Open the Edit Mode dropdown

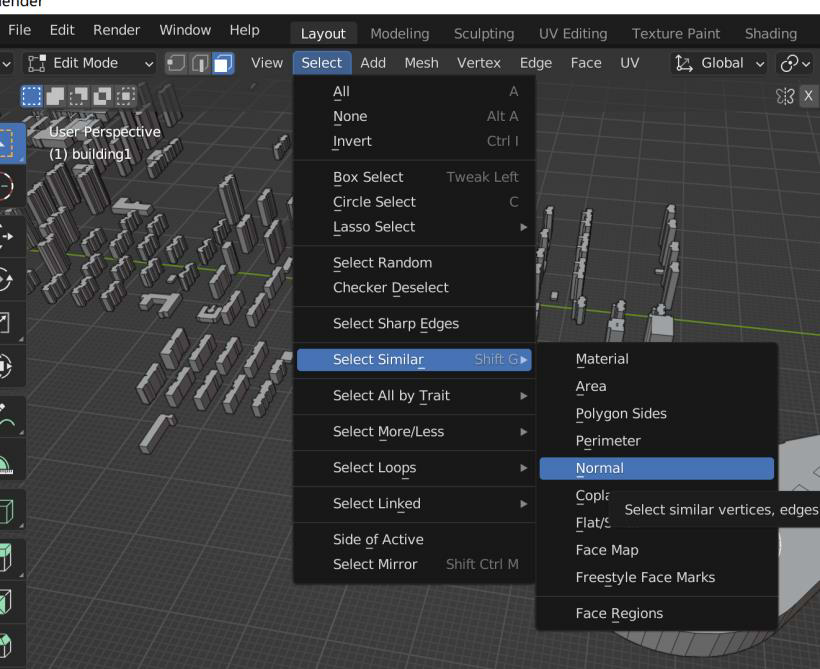pyautogui.click(x=90, y=63)
